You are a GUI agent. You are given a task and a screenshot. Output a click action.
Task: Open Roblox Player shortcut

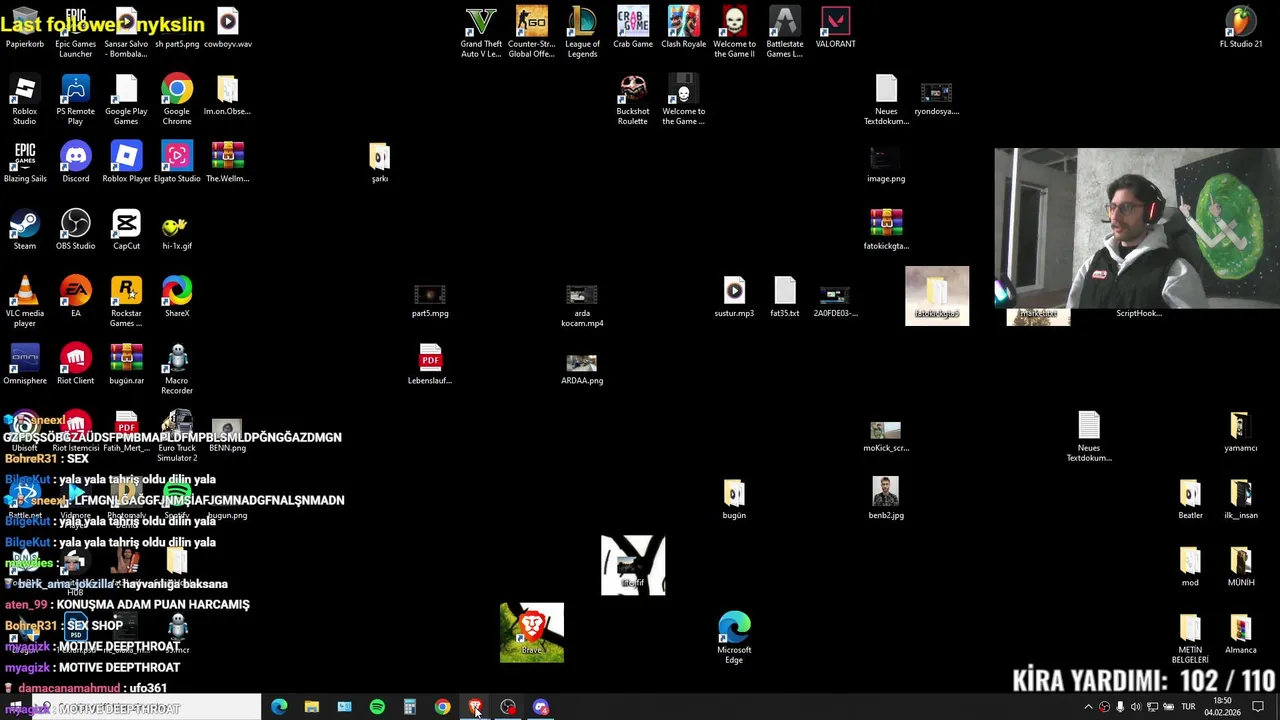click(126, 162)
